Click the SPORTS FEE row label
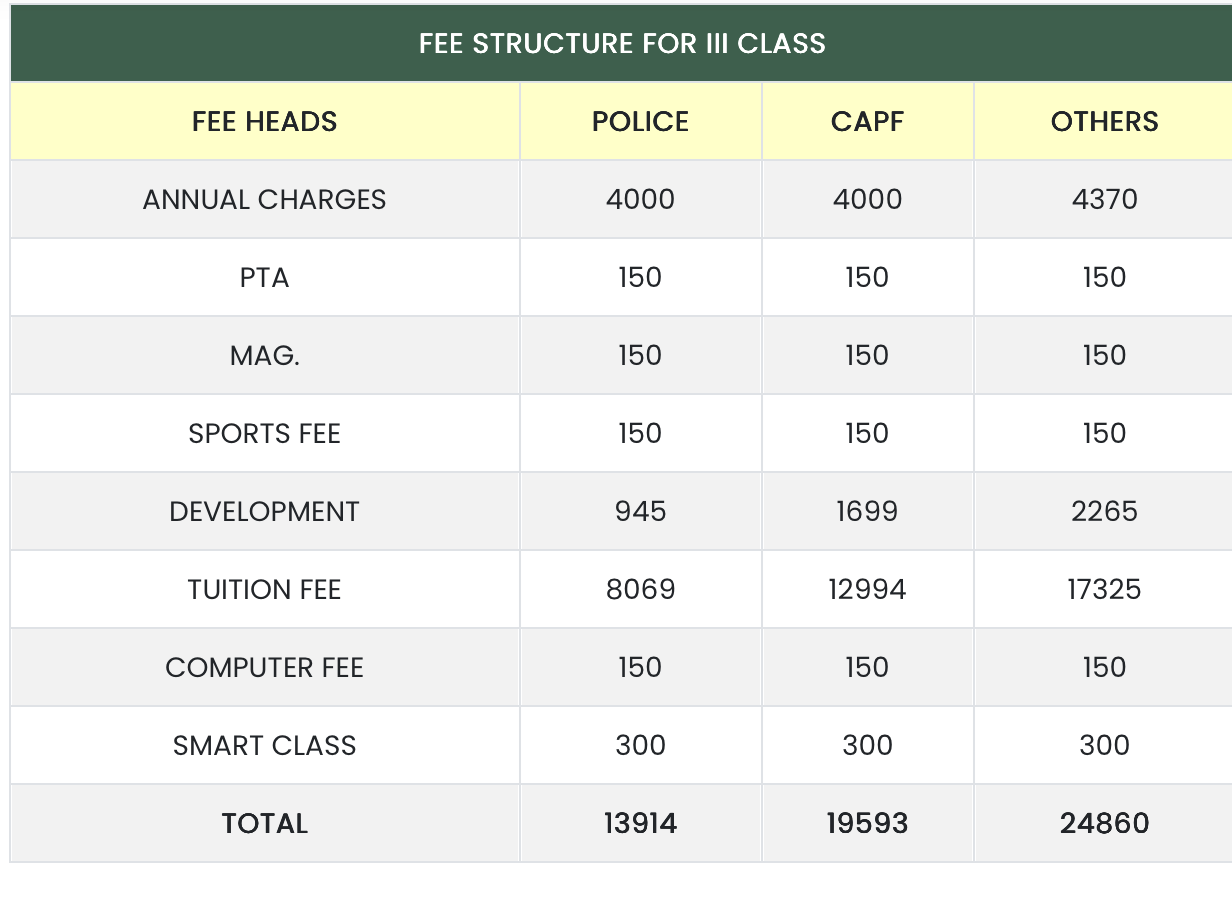Image resolution: width=1232 pixels, height=913 pixels. click(265, 434)
